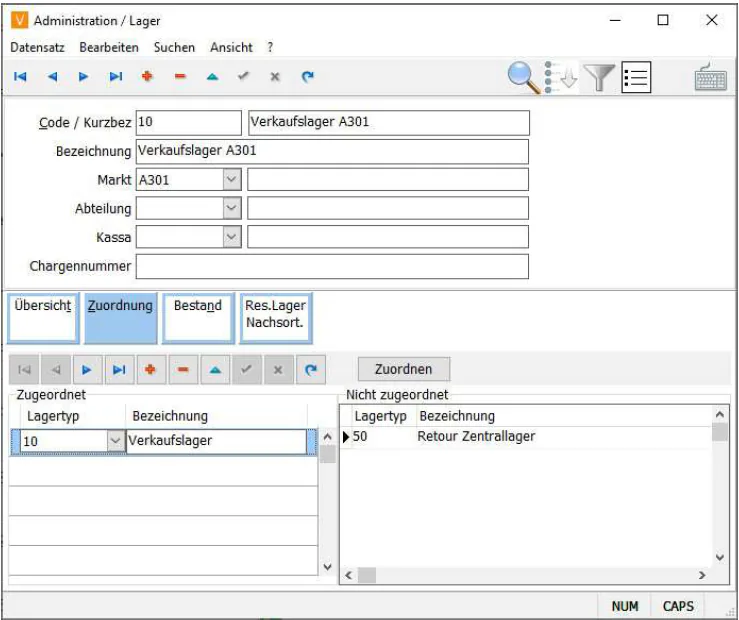
Task: Click Lagertyp 50 cell in Nicht zugeordnet
Action: (x=382, y=437)
